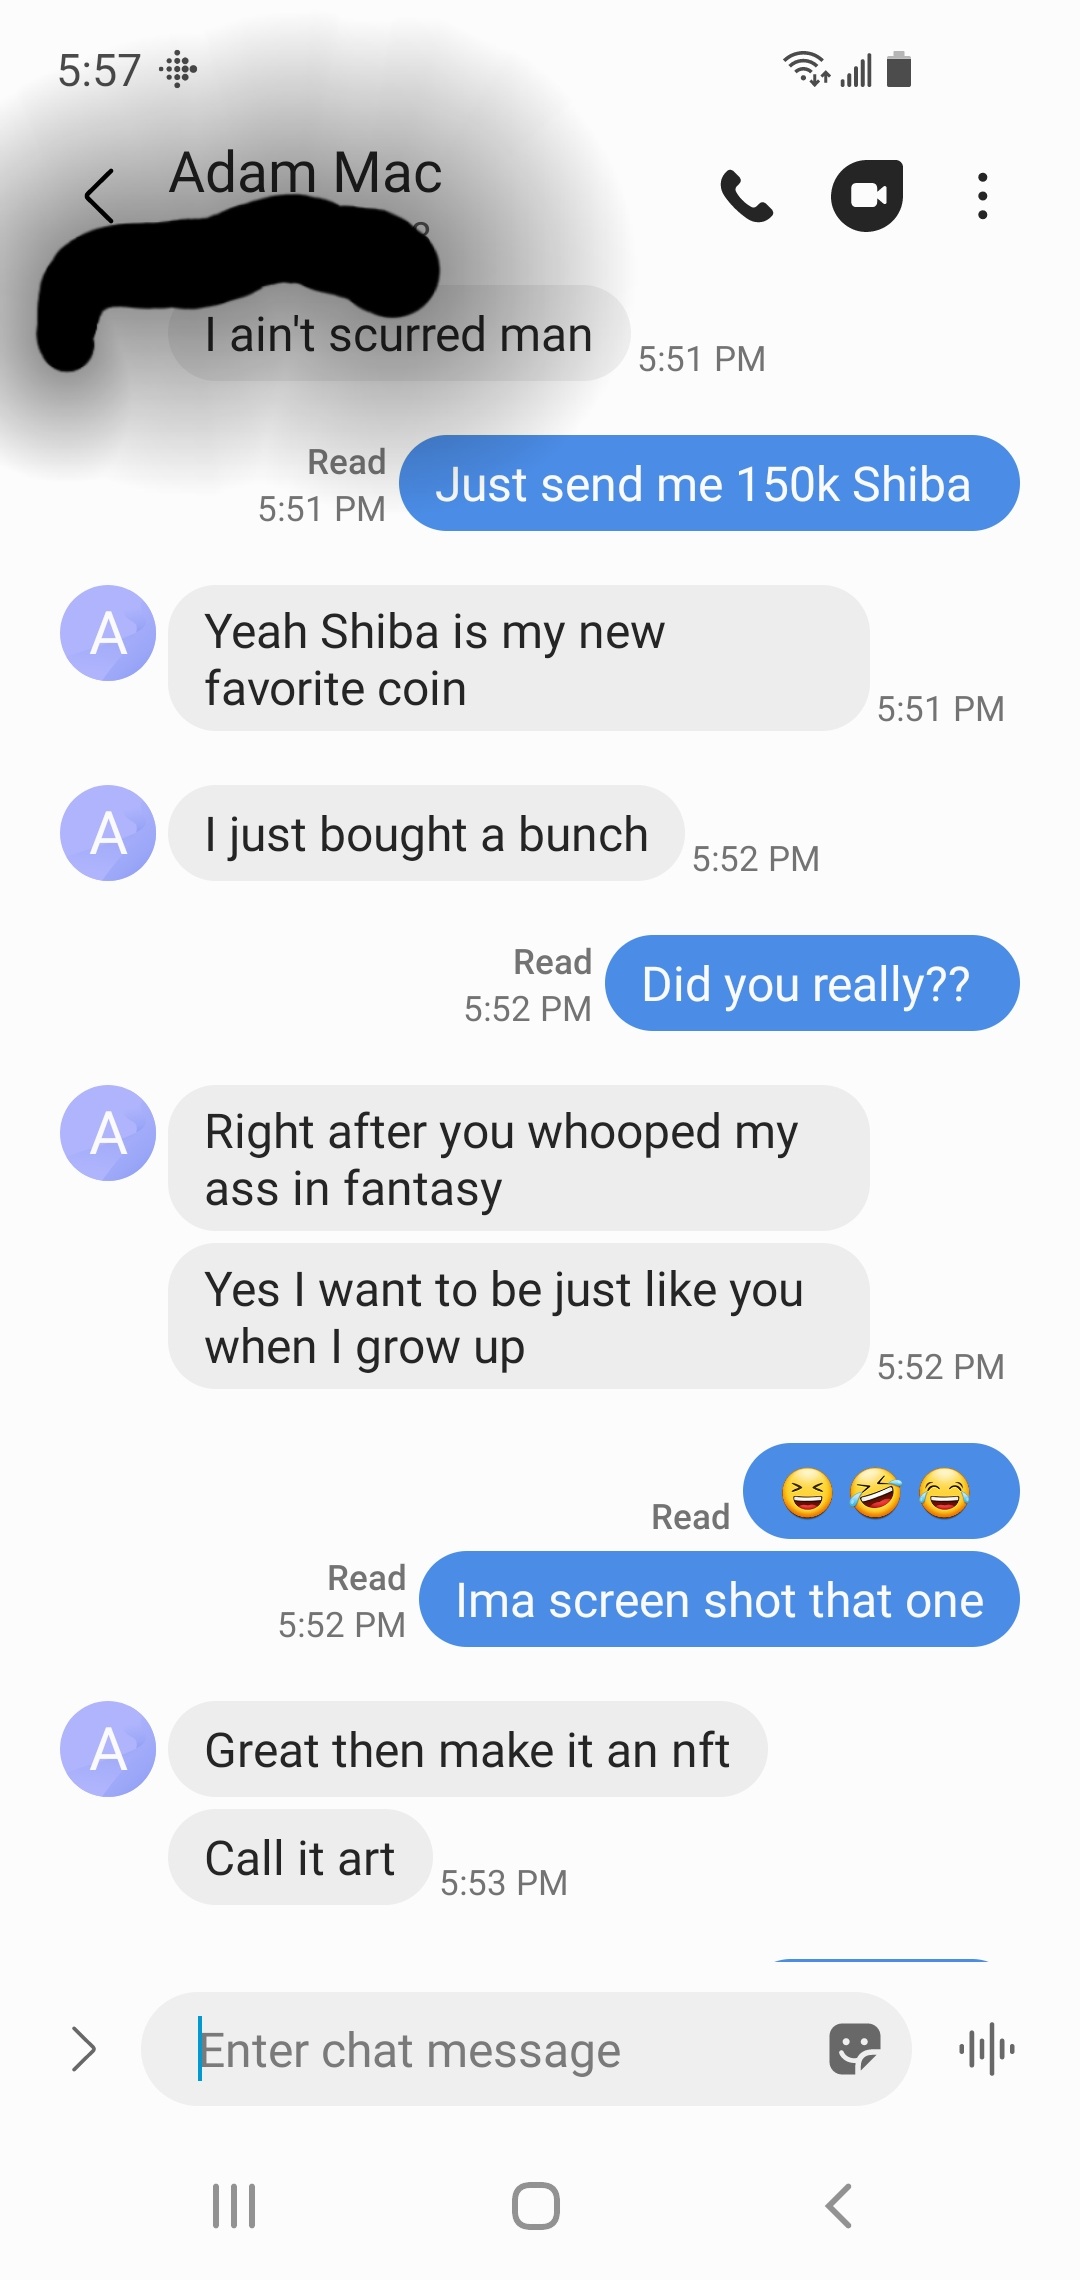Select 'Ima screen shot that one' message

click(719, 1599)
